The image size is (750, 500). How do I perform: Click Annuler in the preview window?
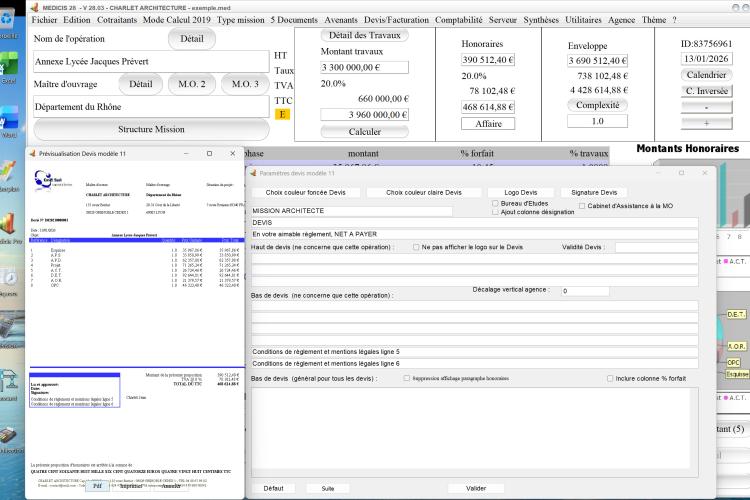pyautogui.click(x=171, y=486)
